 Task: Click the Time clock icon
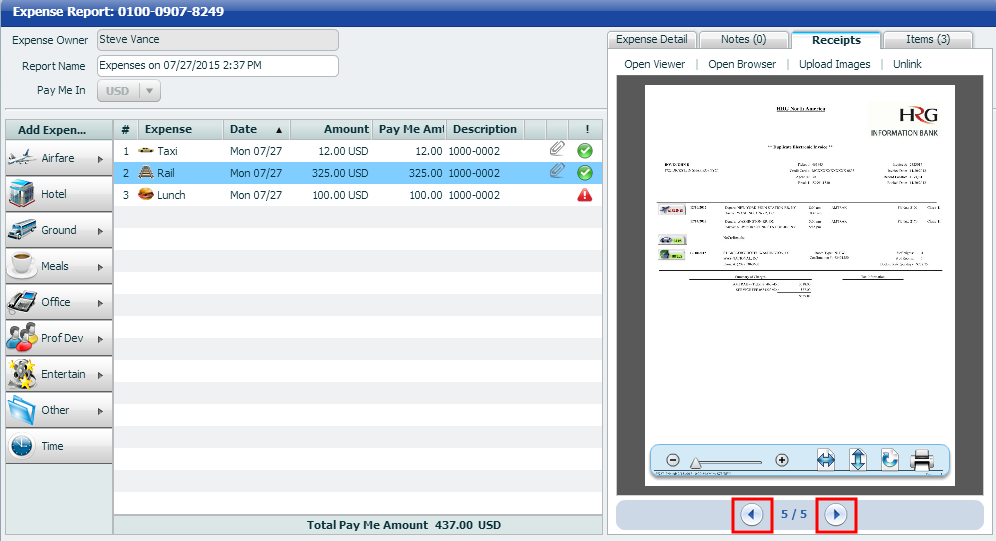[x=22, y=446]
